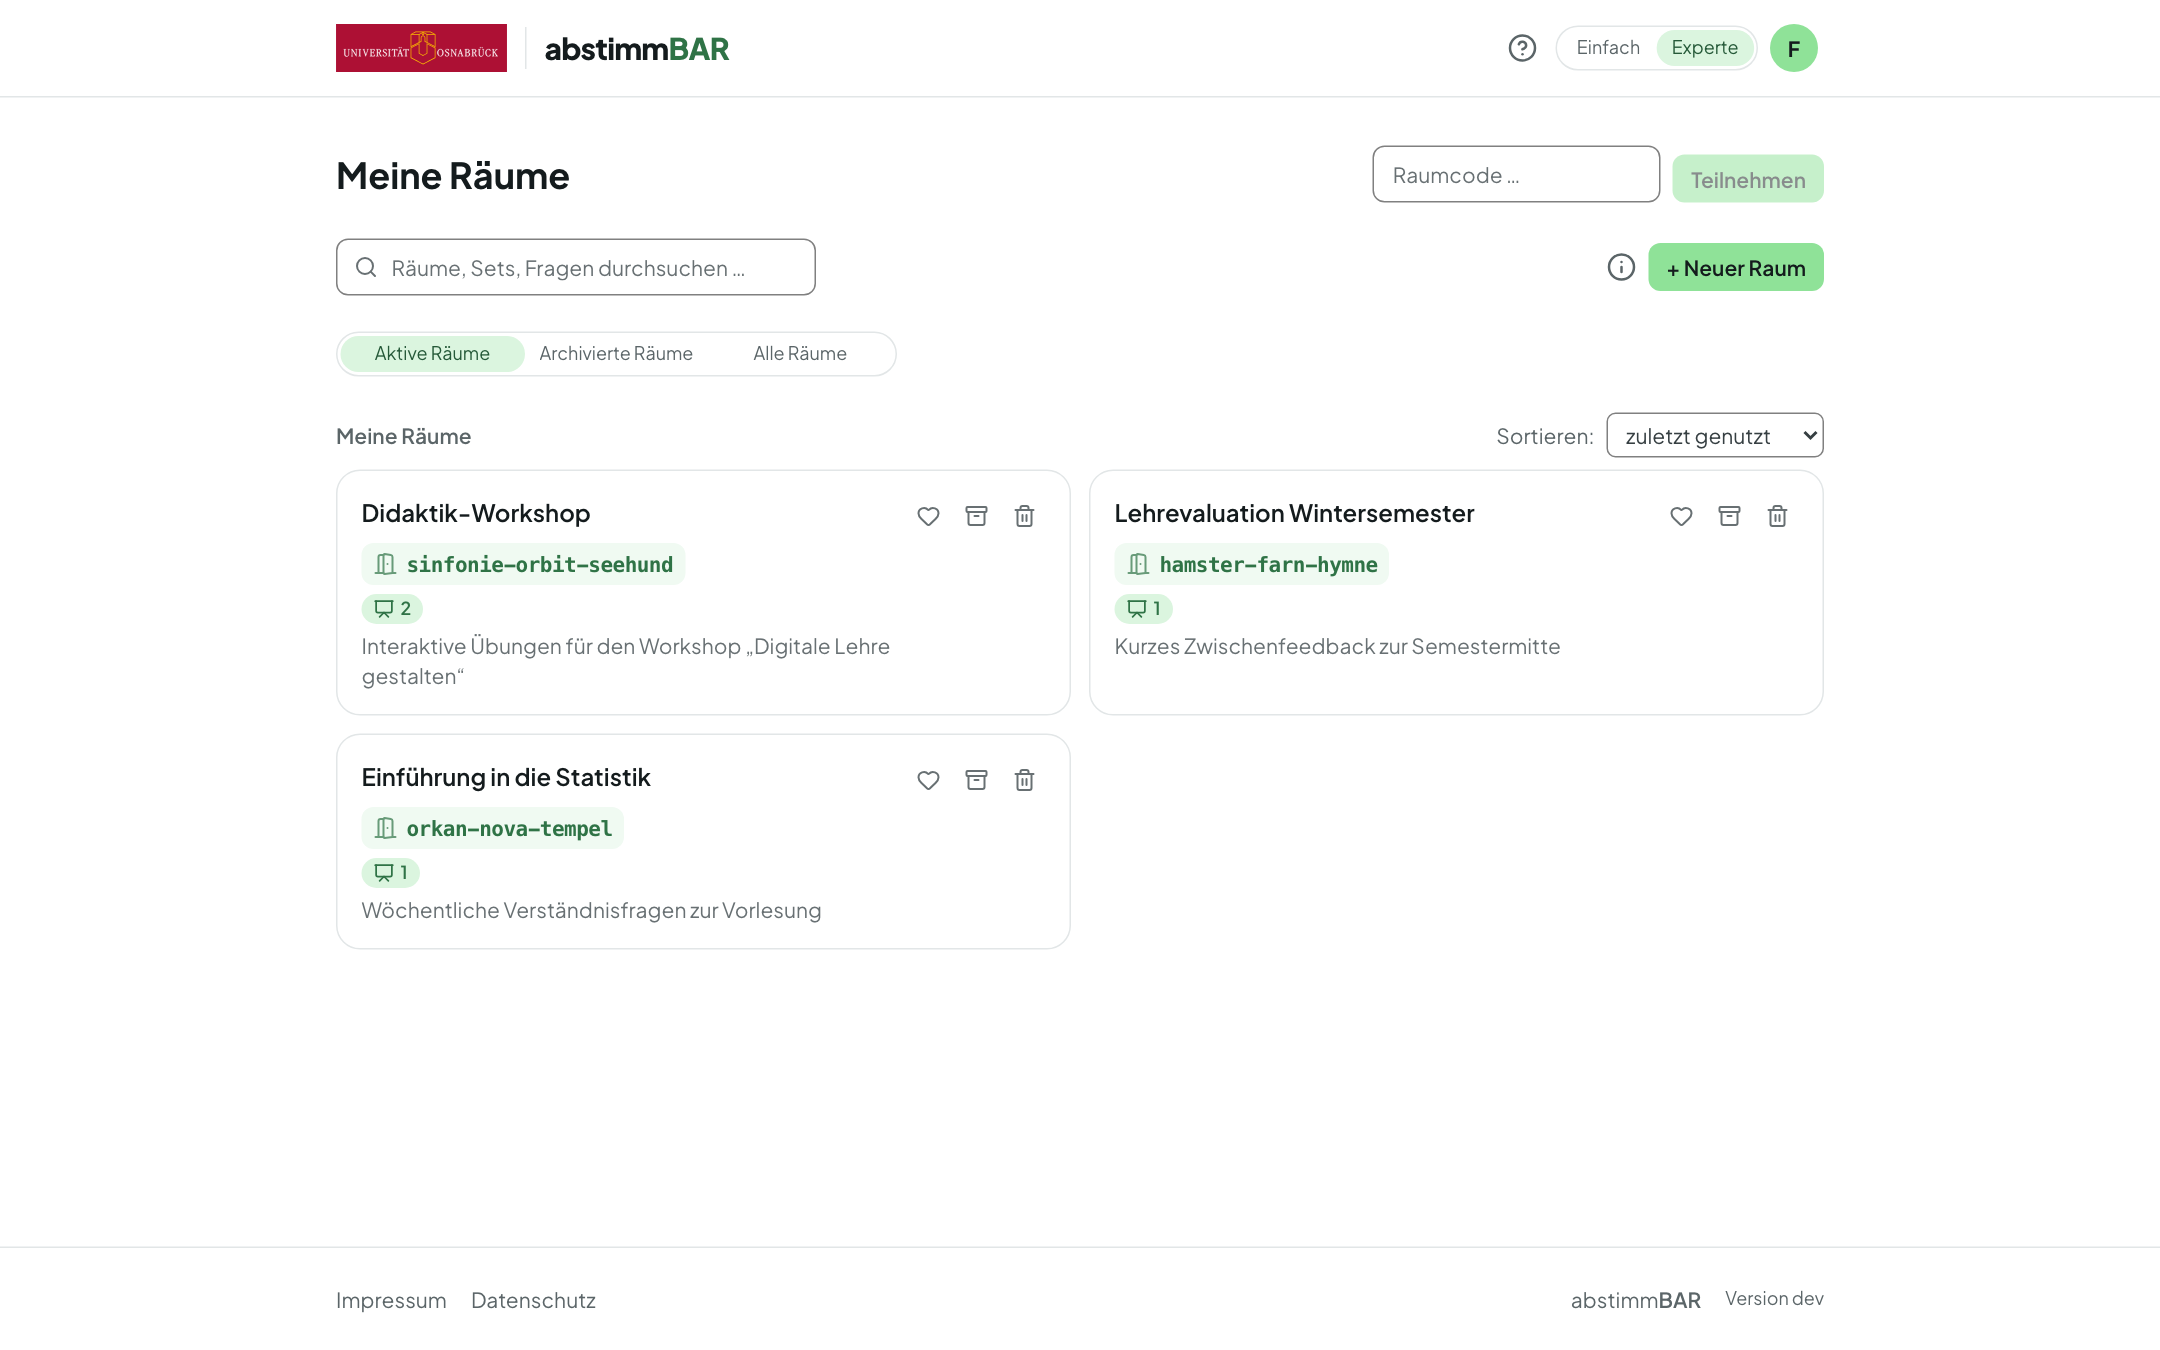
Task: Click the question set count badge 2
Action: (392, 608)
